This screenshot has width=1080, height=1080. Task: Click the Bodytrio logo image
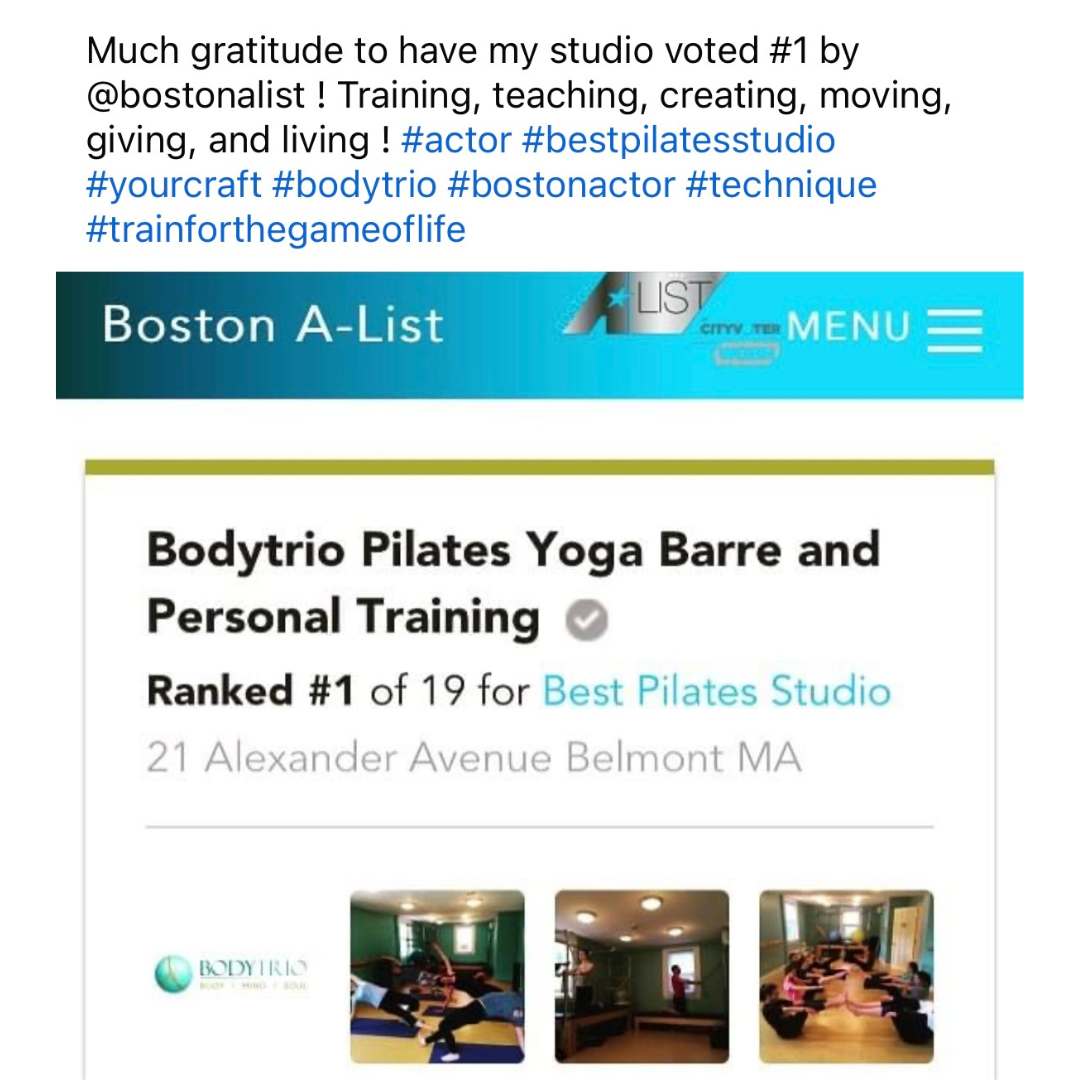231,973
